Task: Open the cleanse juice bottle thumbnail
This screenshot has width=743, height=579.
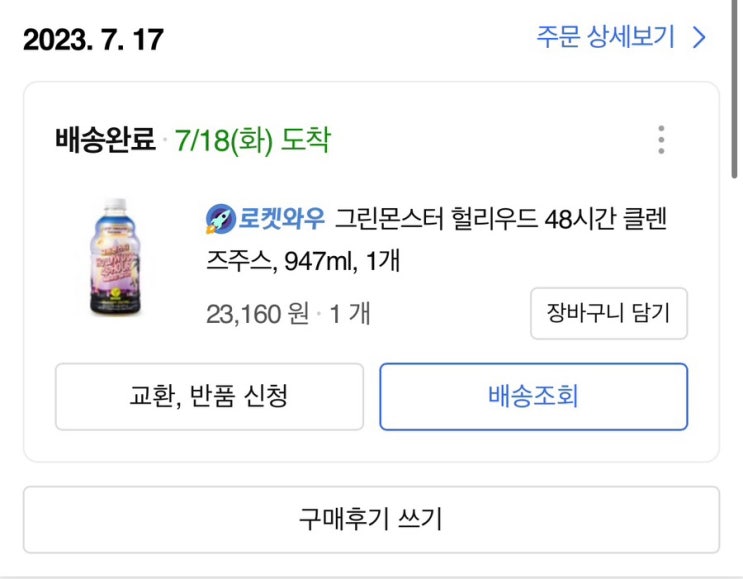Action: pyautogui.click(x=119, y=259)
